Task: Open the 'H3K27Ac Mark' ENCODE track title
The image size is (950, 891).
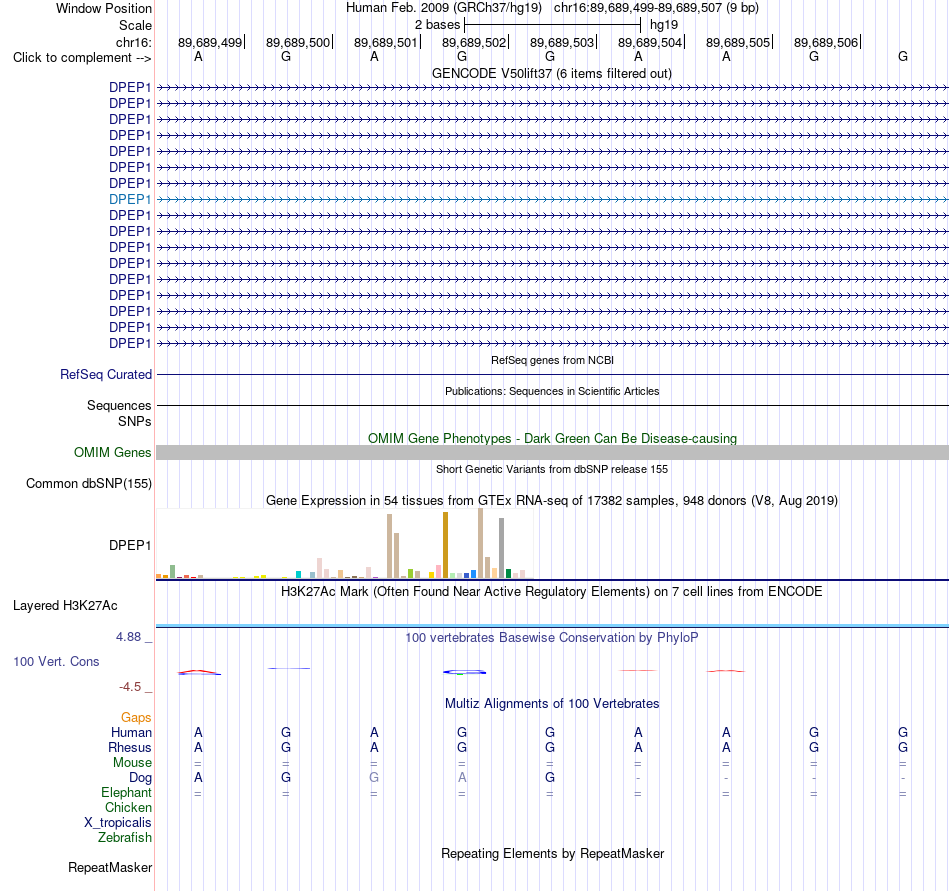Action: (x=551, y=592)
